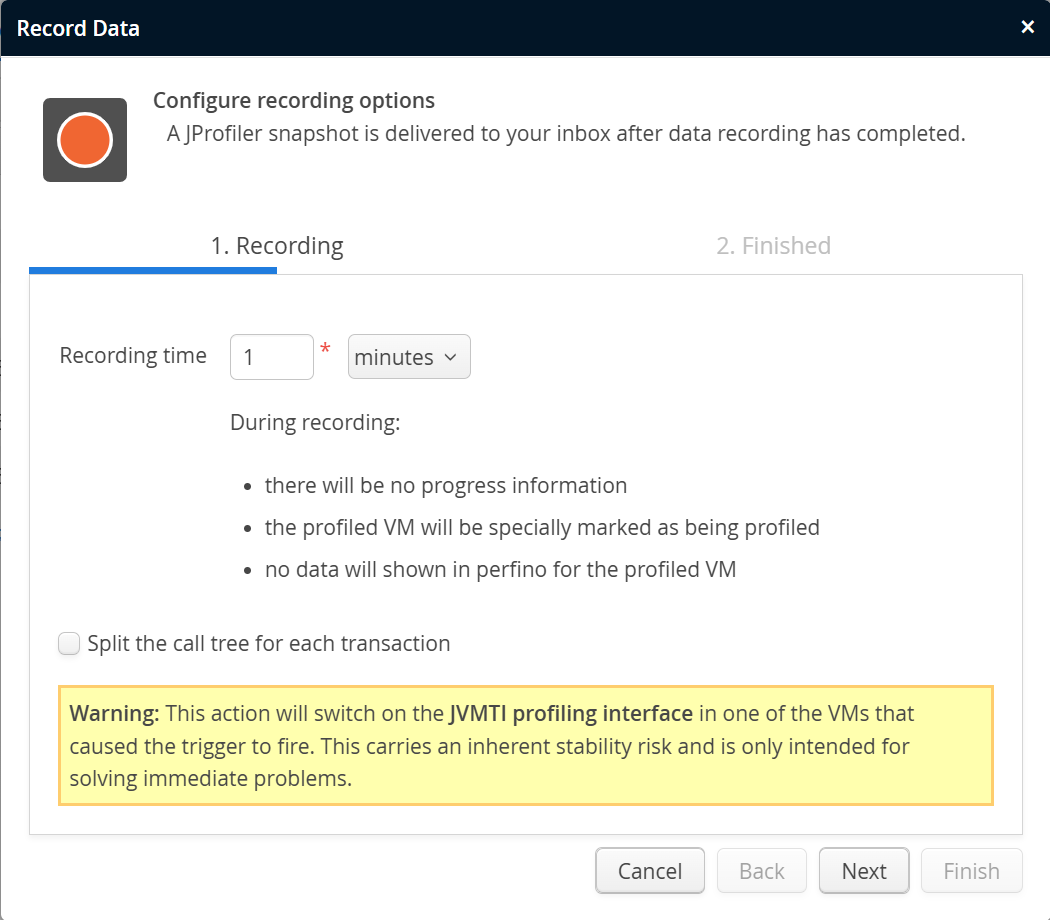
Task: Click the greyed-out Finish button
Action: click(x=971, y=871)
